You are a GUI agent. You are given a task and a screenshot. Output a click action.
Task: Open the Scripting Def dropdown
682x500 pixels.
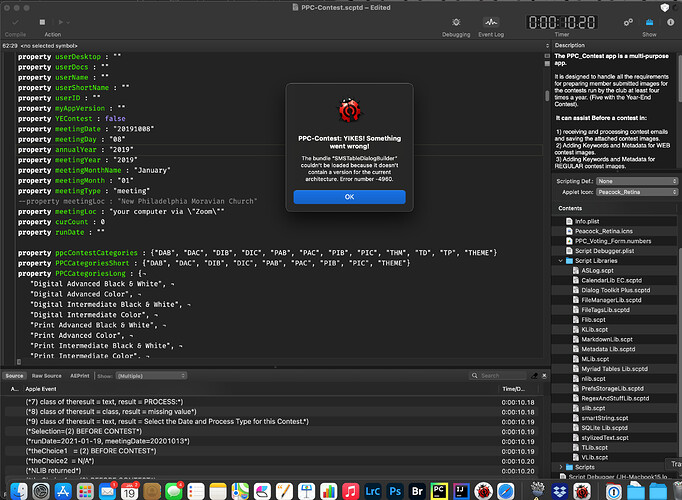point(637,181)
